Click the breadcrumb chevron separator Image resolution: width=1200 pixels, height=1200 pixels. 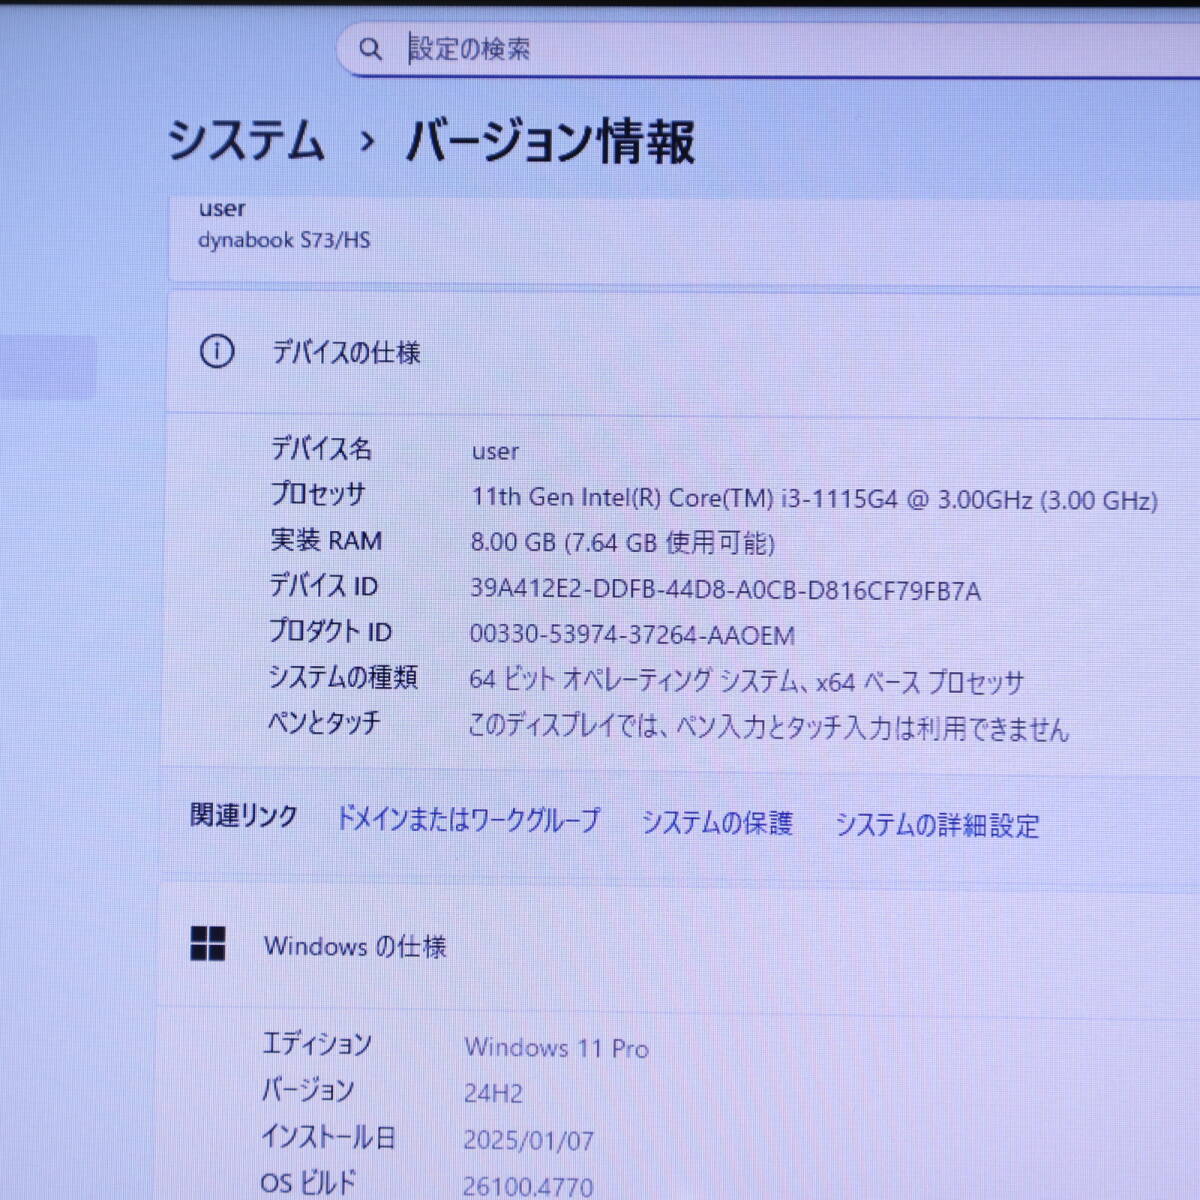pyautogui.click(x=367, y=142)
